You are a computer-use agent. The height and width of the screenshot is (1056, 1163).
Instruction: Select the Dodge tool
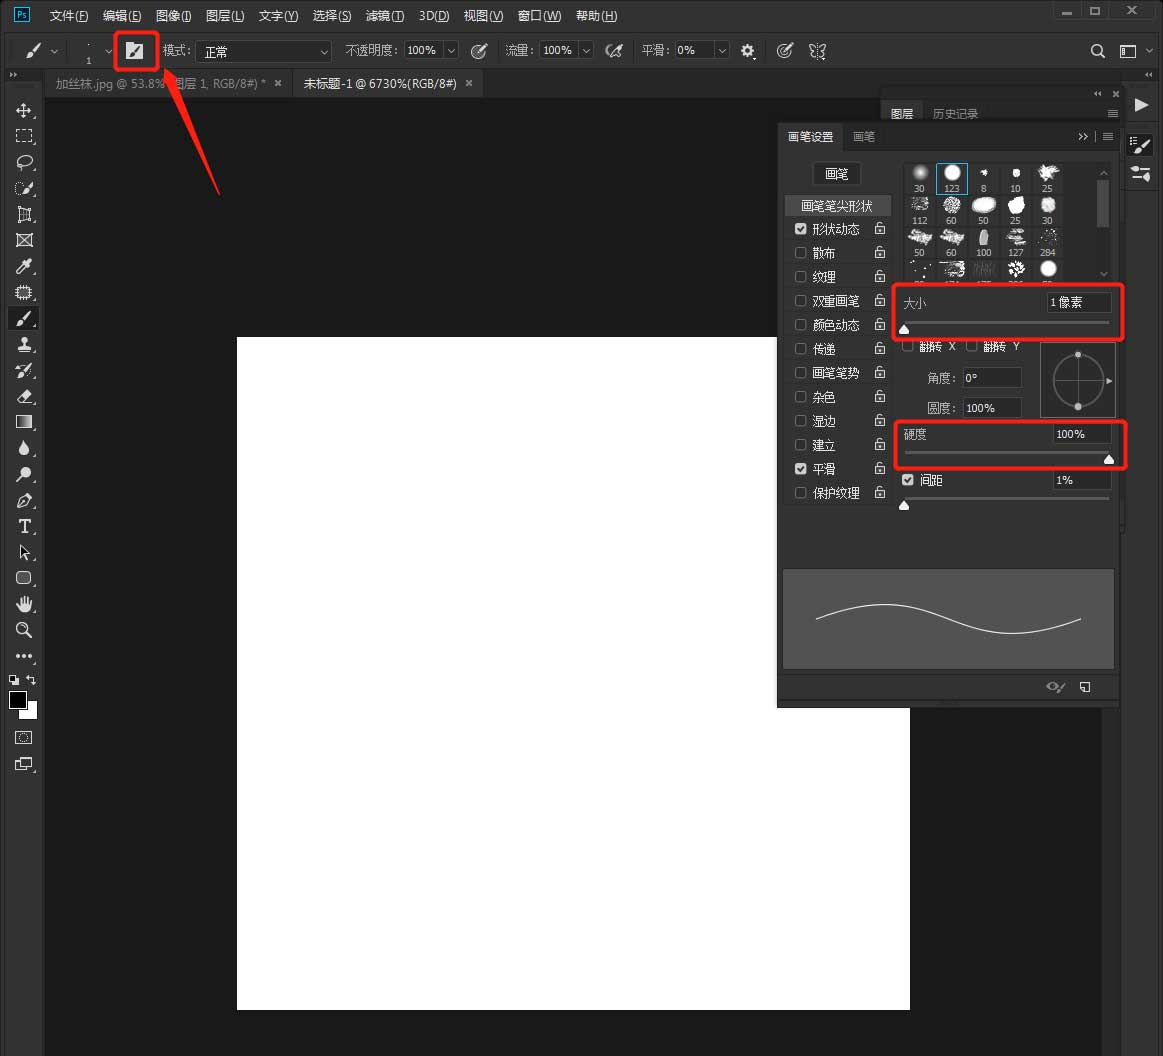pos(24,474)
